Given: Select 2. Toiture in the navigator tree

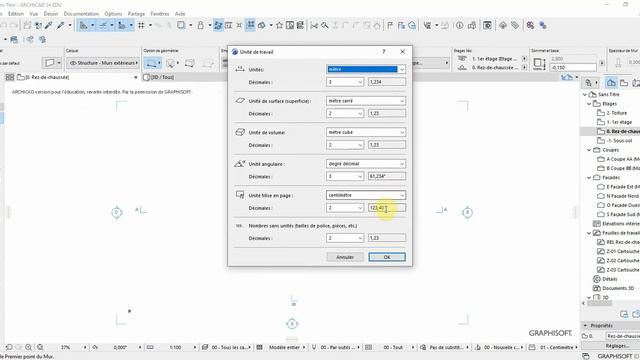Looking at the screenshot, I should point(616,113).
